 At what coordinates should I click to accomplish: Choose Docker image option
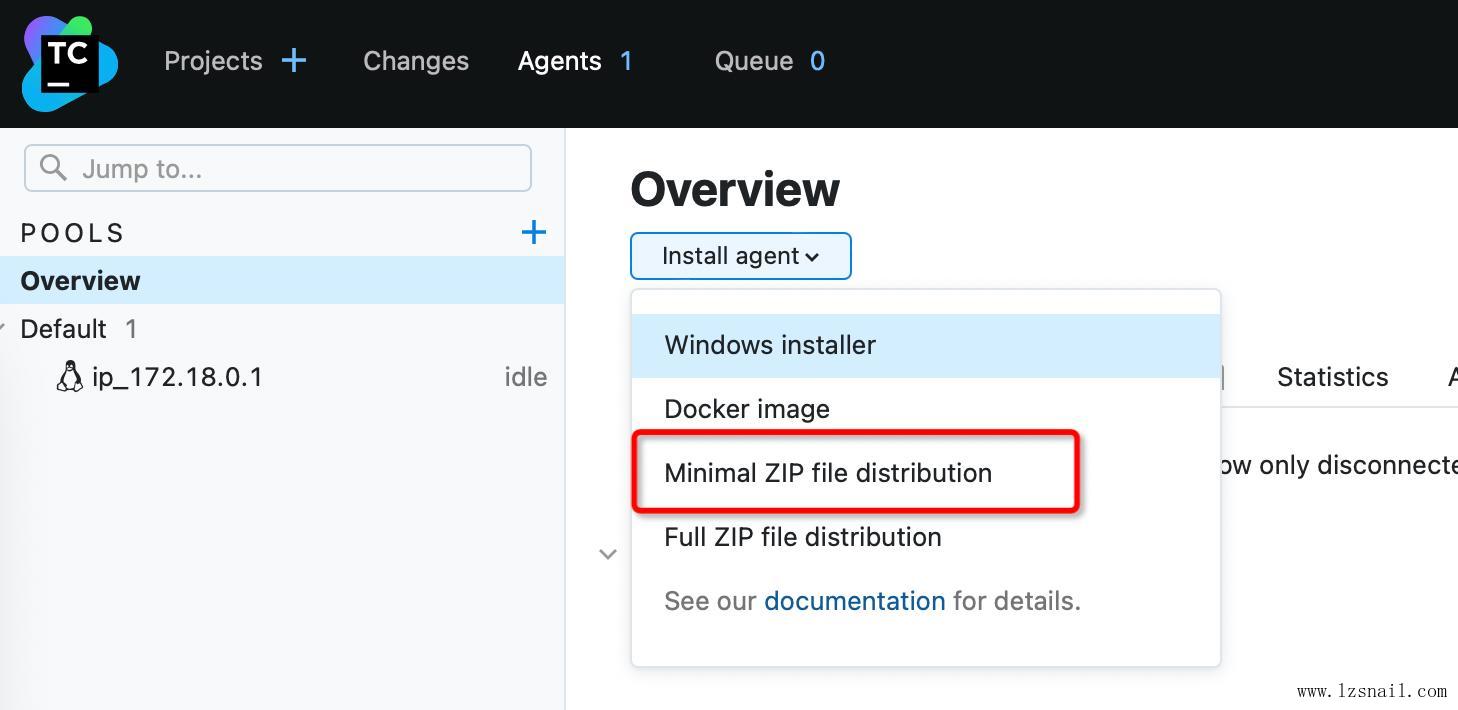(926, 409)
